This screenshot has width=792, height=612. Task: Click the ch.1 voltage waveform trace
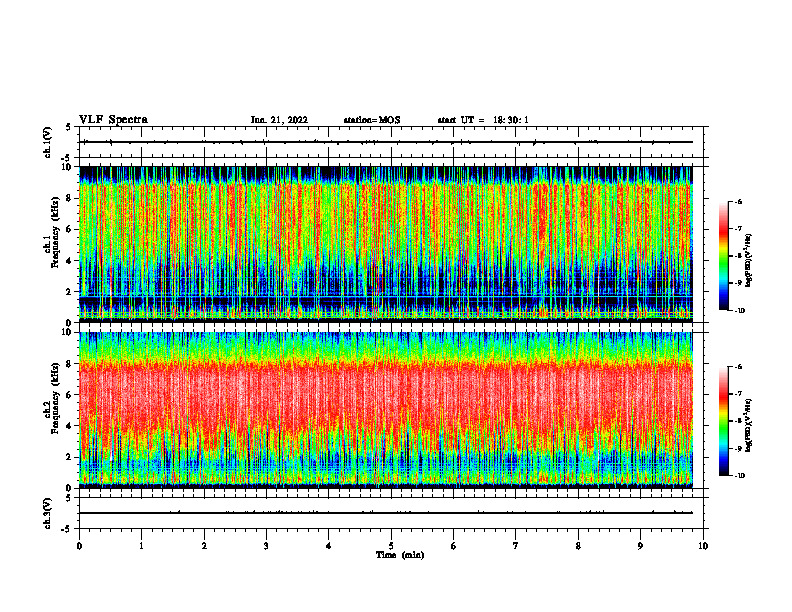pyautogui.click(x=386, y=142)
